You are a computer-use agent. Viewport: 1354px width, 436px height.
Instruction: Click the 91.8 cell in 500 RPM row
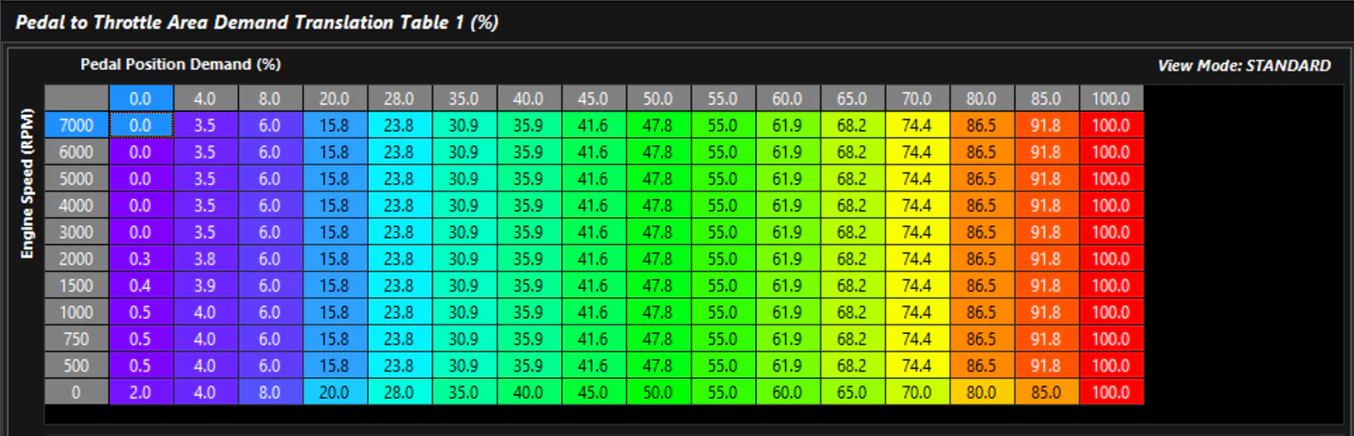coord(1046,364)
